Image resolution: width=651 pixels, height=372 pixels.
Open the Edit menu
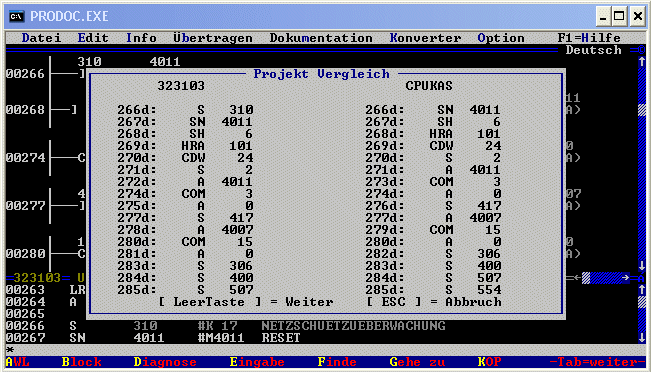pyautogui.click(x=93, y=38)
